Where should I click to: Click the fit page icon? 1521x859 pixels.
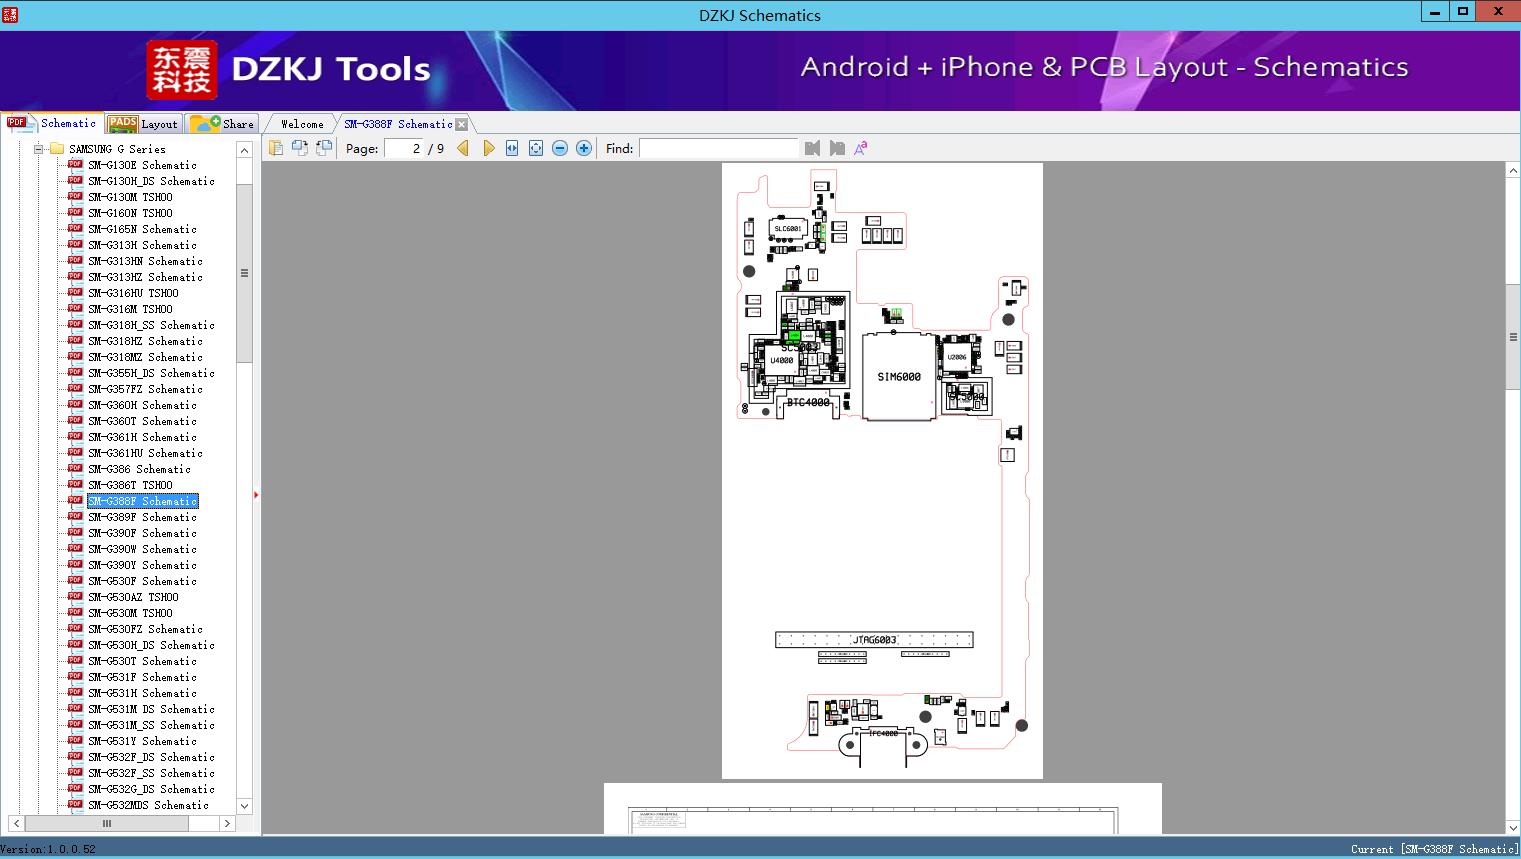(536, 148)
